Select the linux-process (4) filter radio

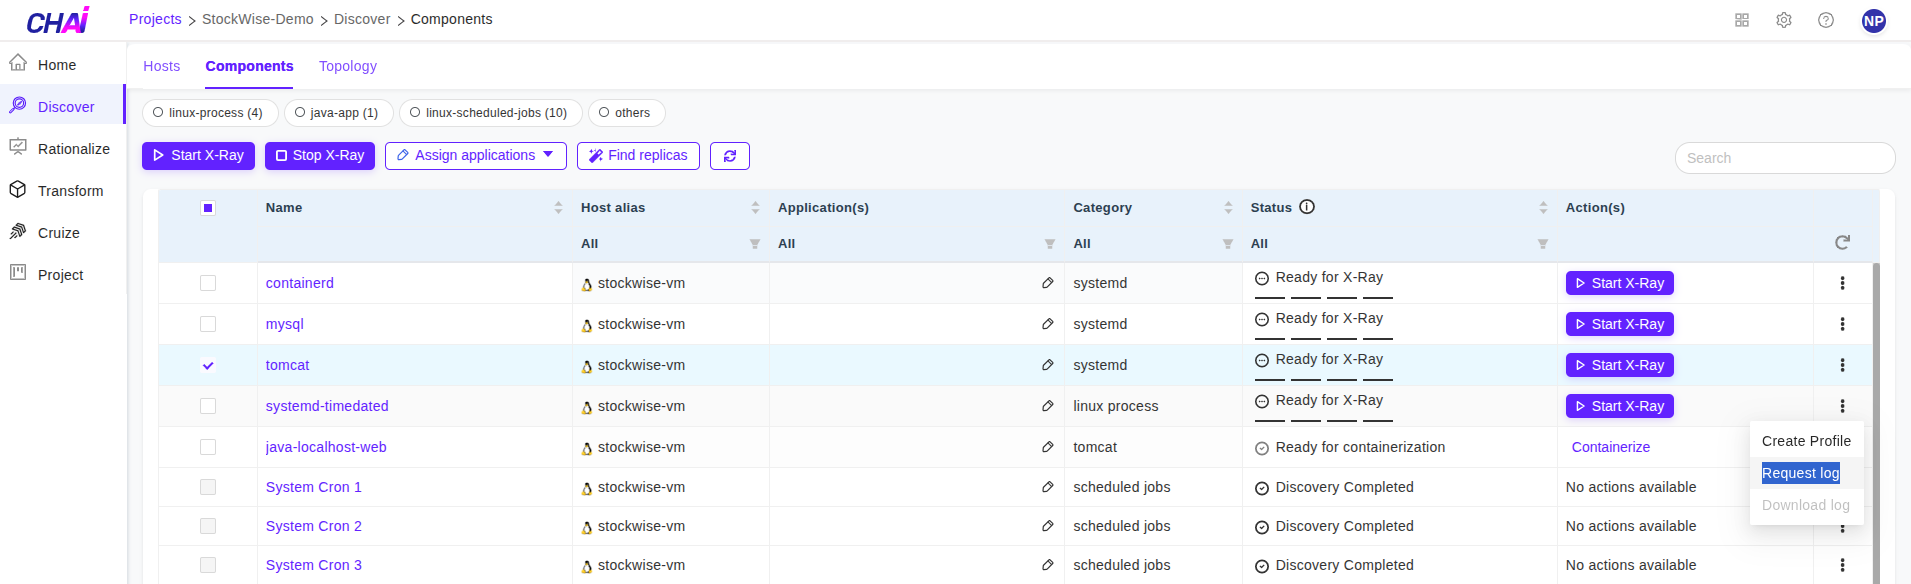point(158,113)
